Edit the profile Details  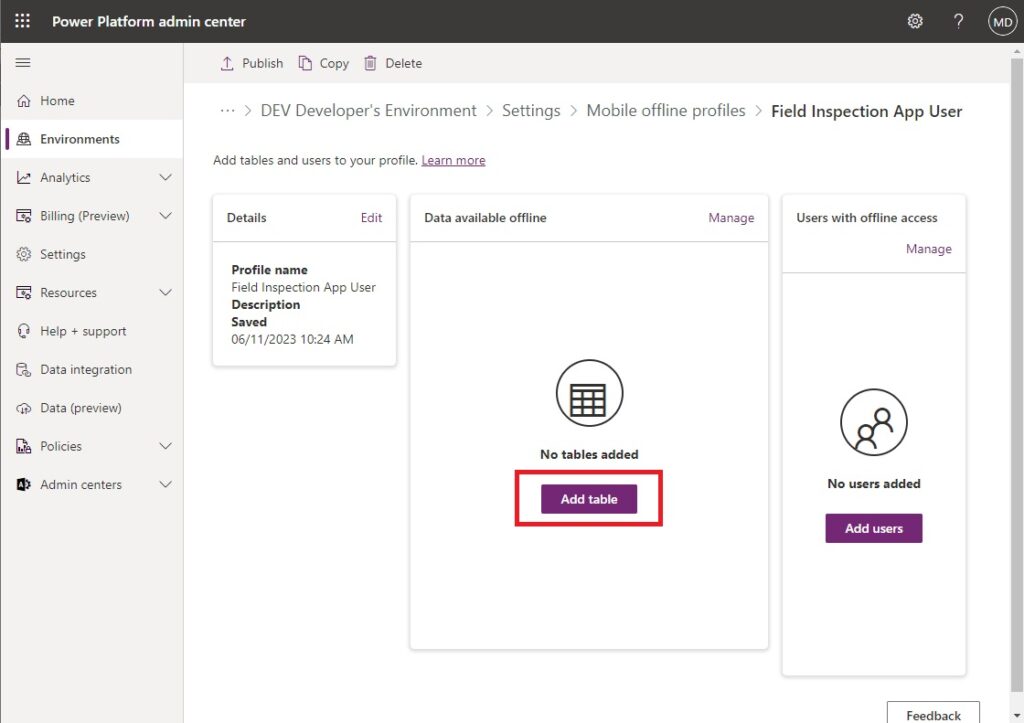(371, 217)
